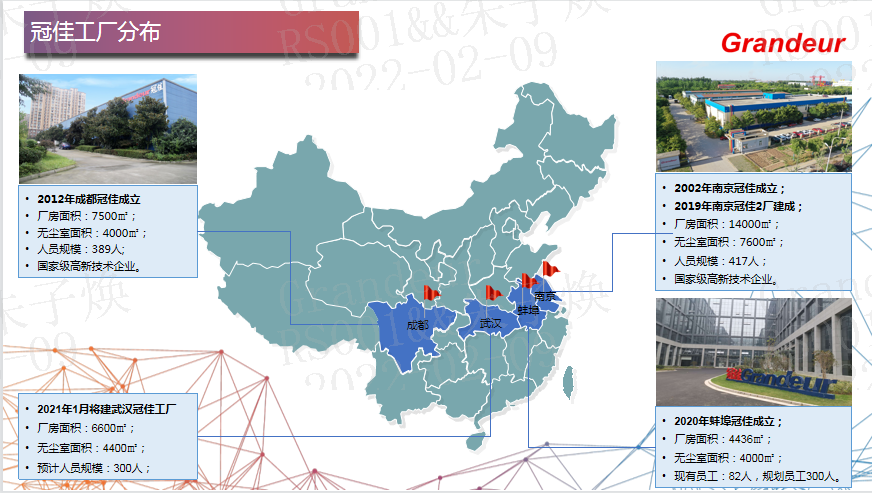This screenshot has height=493, width=872.
Task: Click Taiwan island on the China map
Action: coord(568,383)
